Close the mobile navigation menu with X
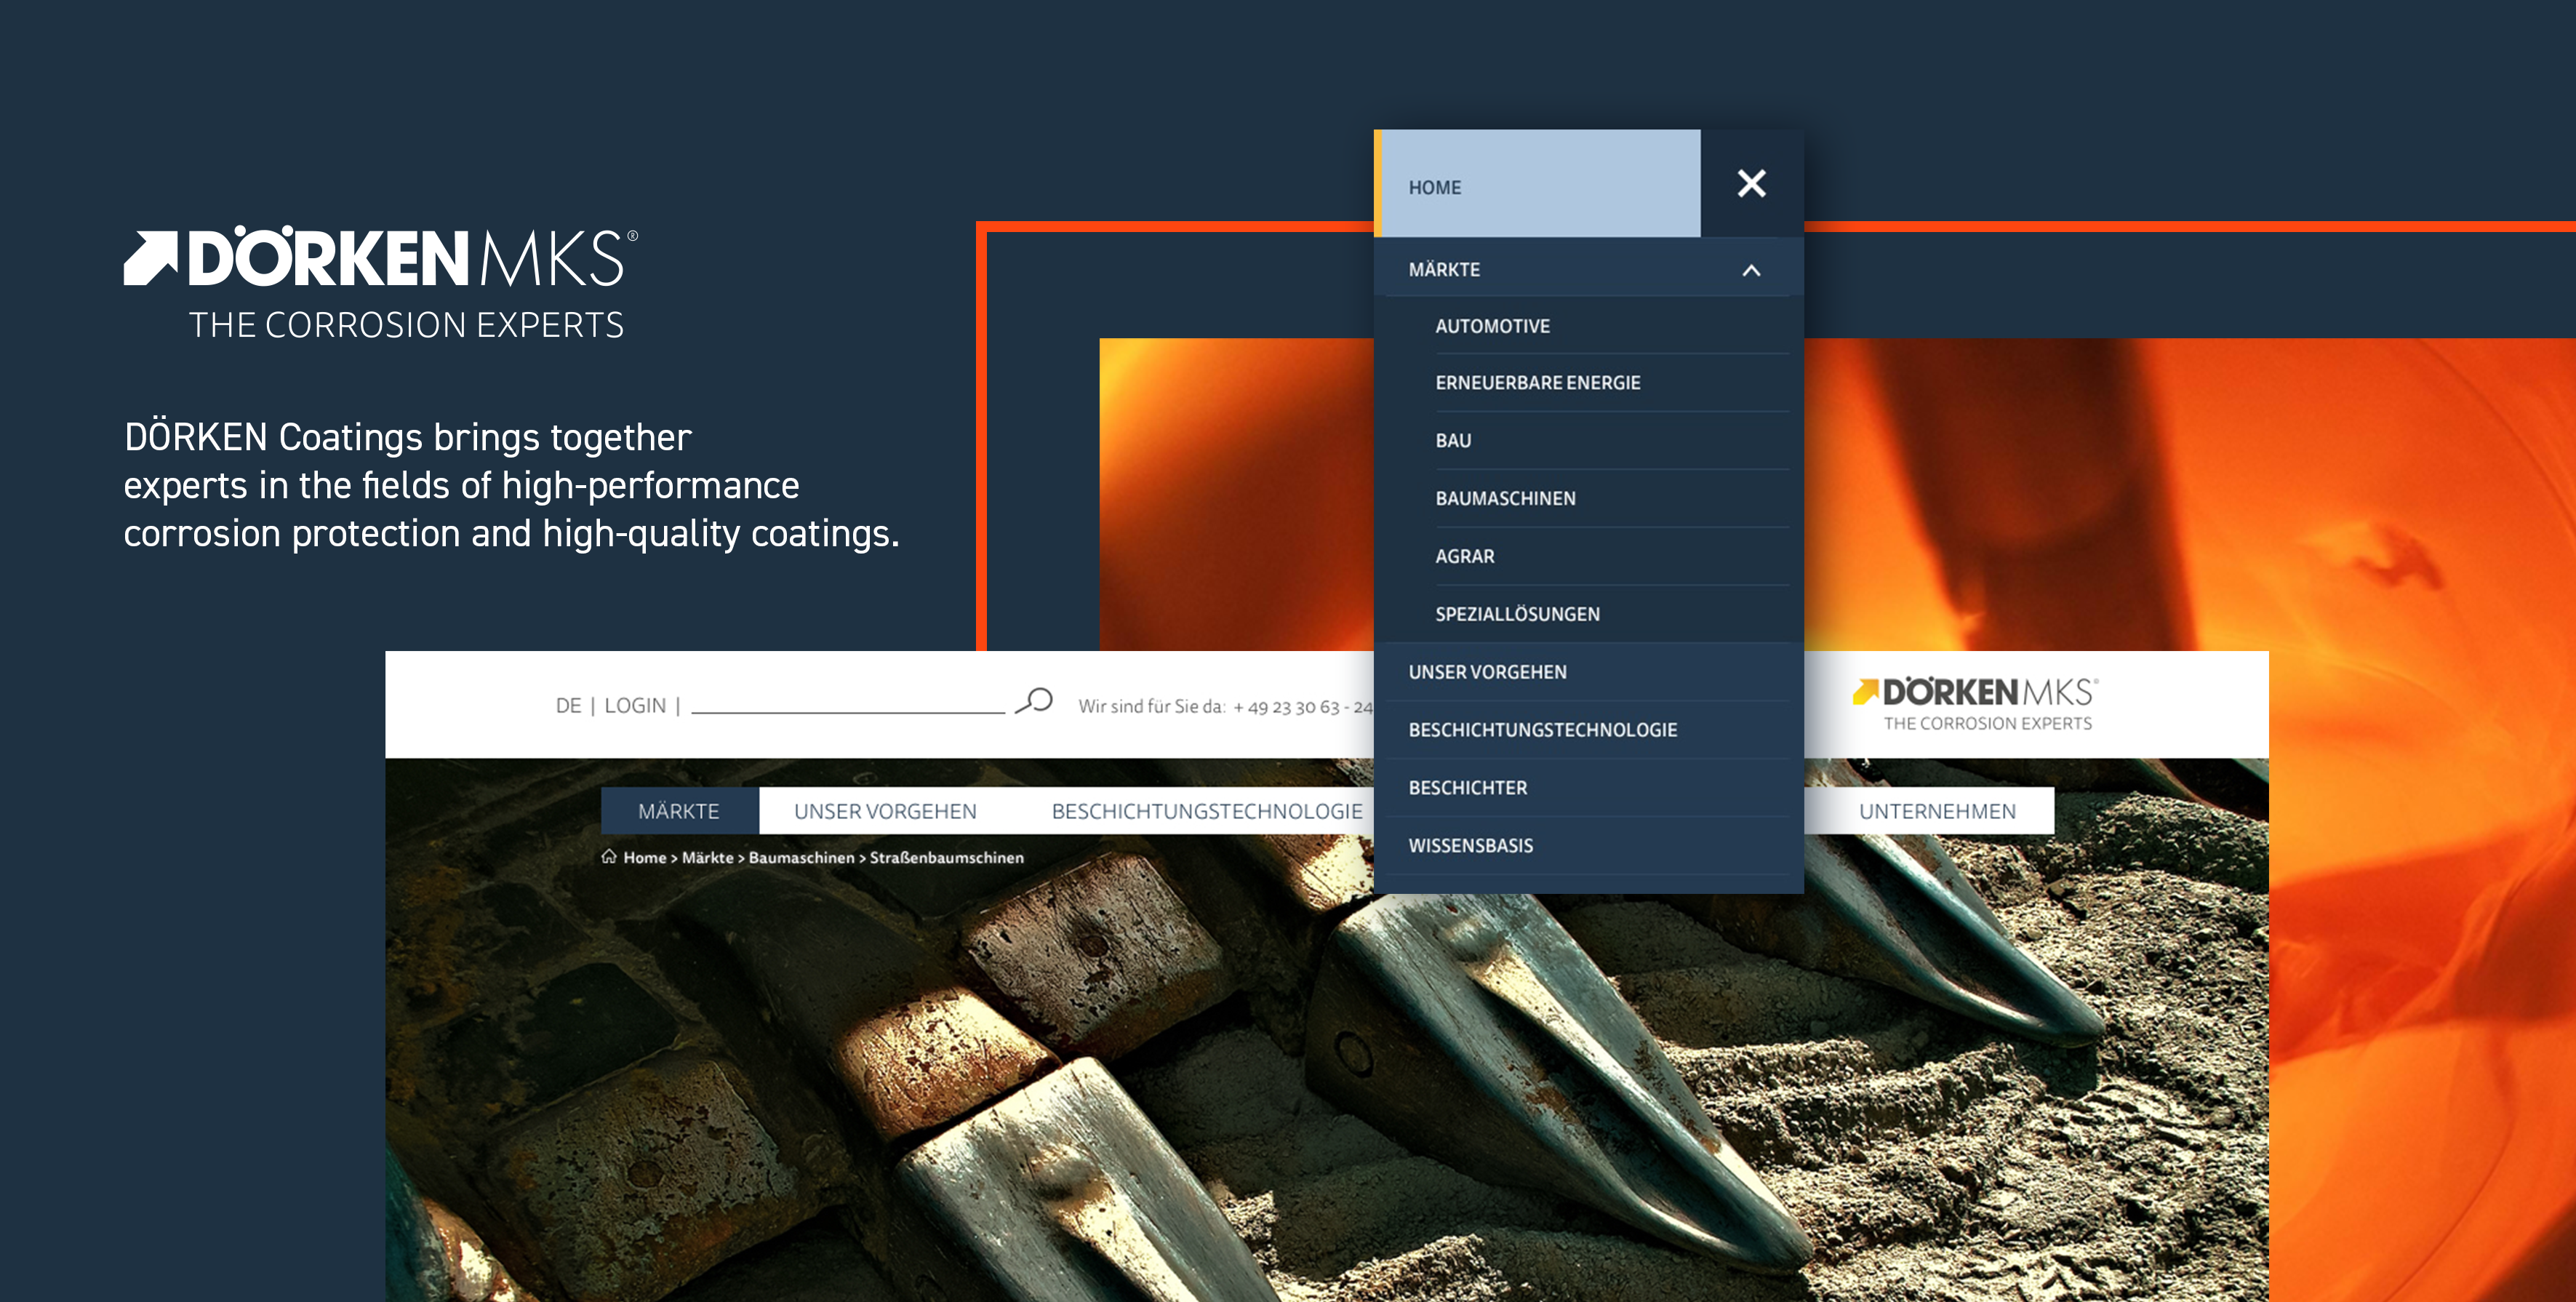 [x=1751, y=184]
